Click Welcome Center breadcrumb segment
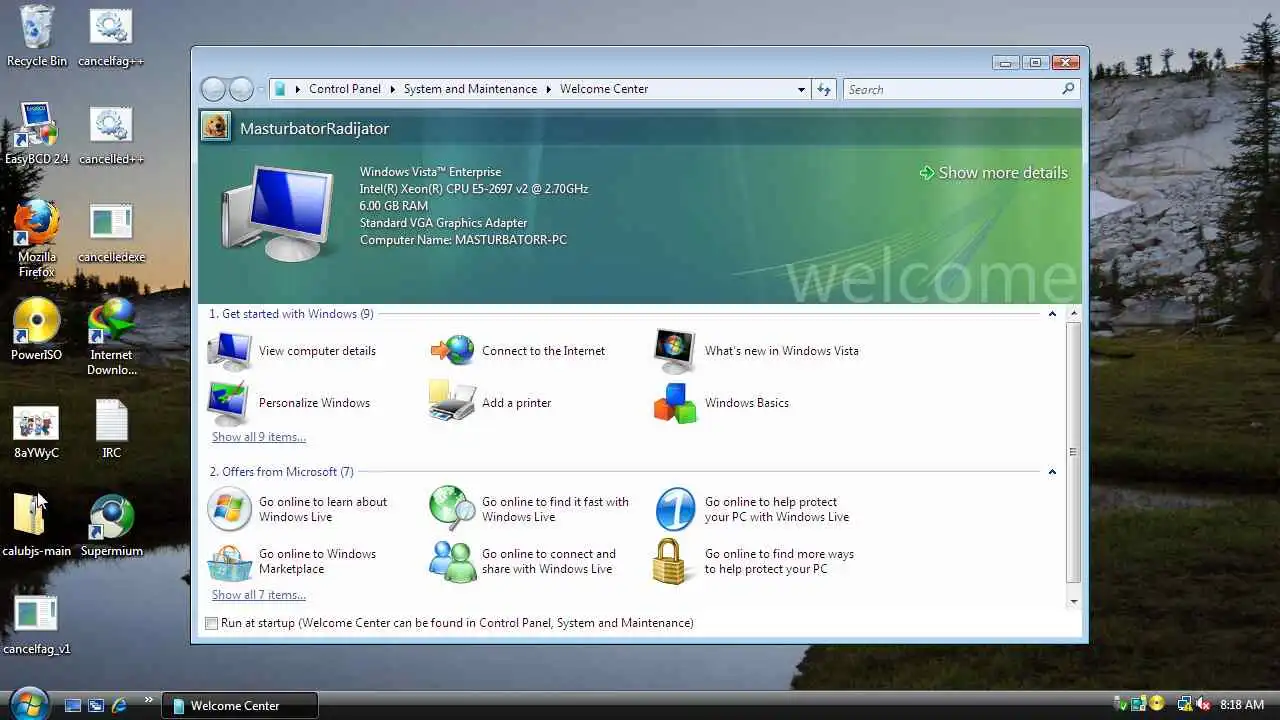1280x720 pixels. coord(604,89)
